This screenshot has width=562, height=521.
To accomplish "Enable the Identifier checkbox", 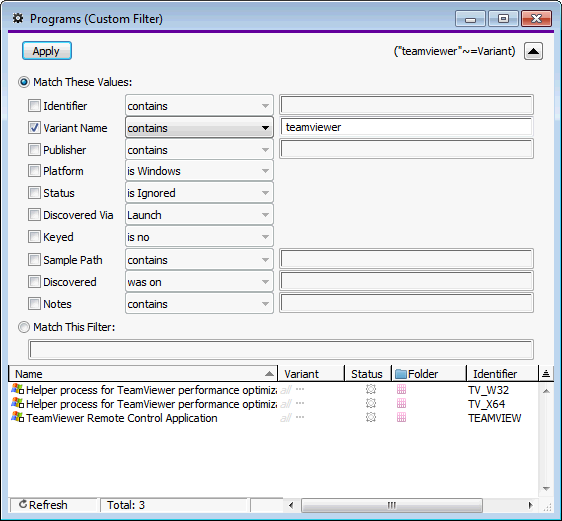I will point(34,106).
